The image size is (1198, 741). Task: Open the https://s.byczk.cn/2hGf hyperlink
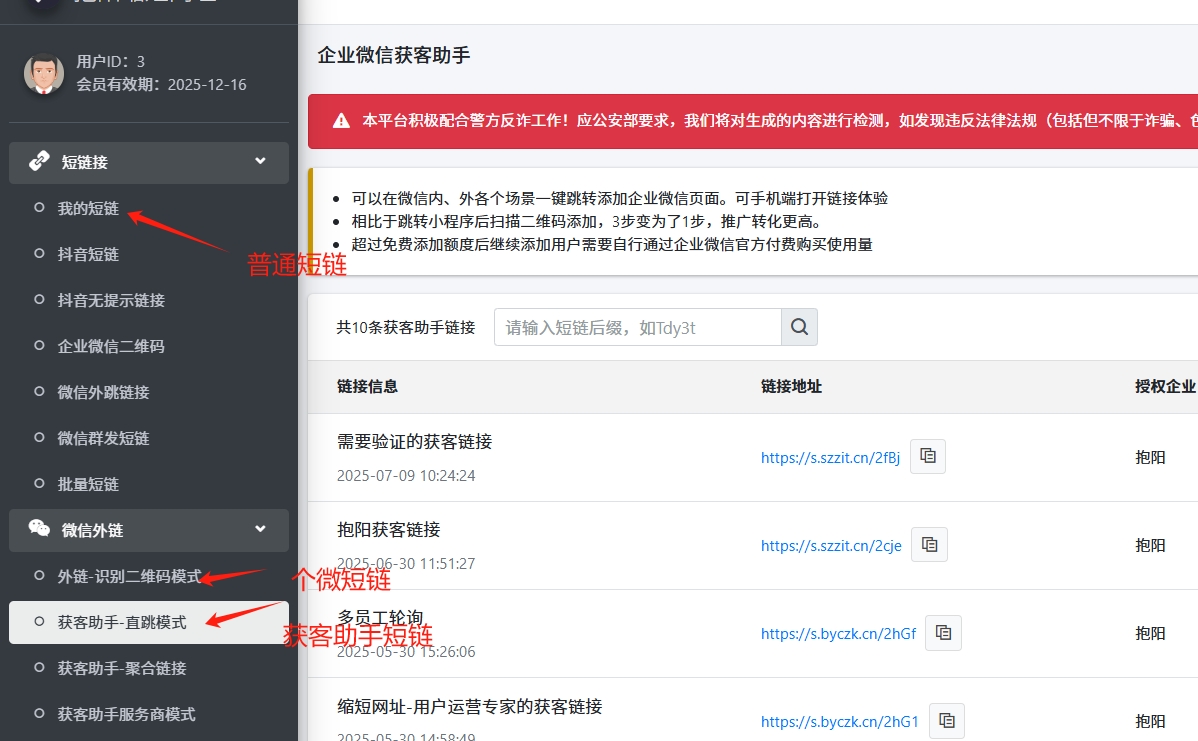[838, 634]
